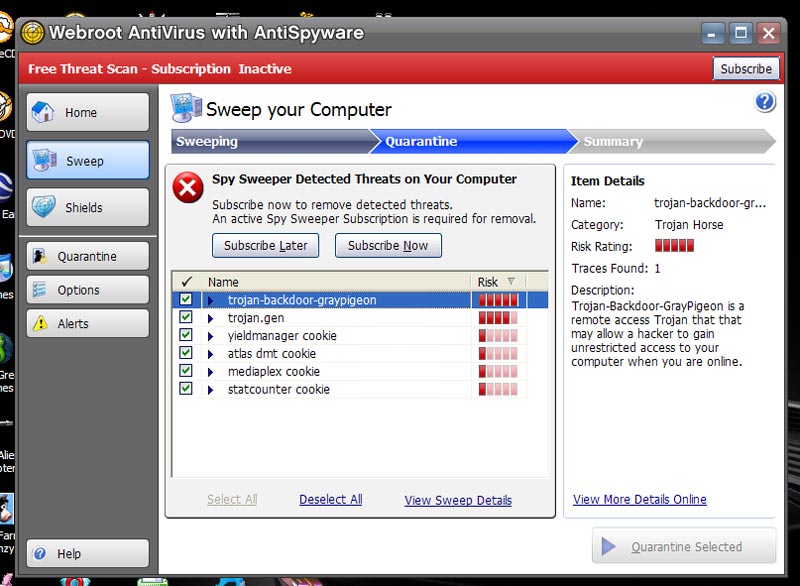The height and width of the screenshot is (586, 800).
Task: Expand the statcounter cookie row
Action: [x=210, y=390]
